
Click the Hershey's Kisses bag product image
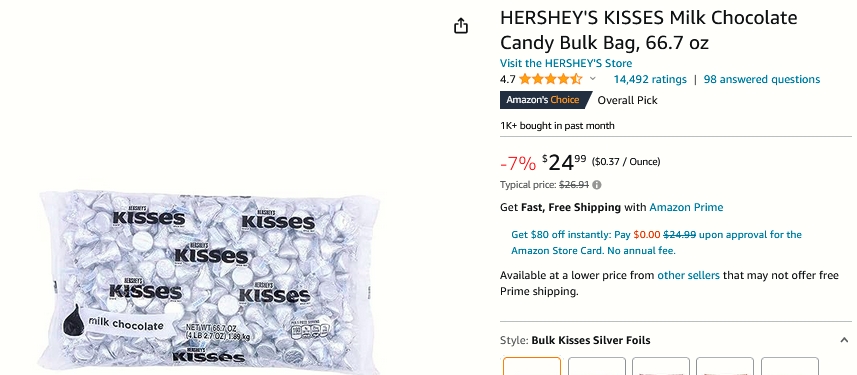(208, 281)
